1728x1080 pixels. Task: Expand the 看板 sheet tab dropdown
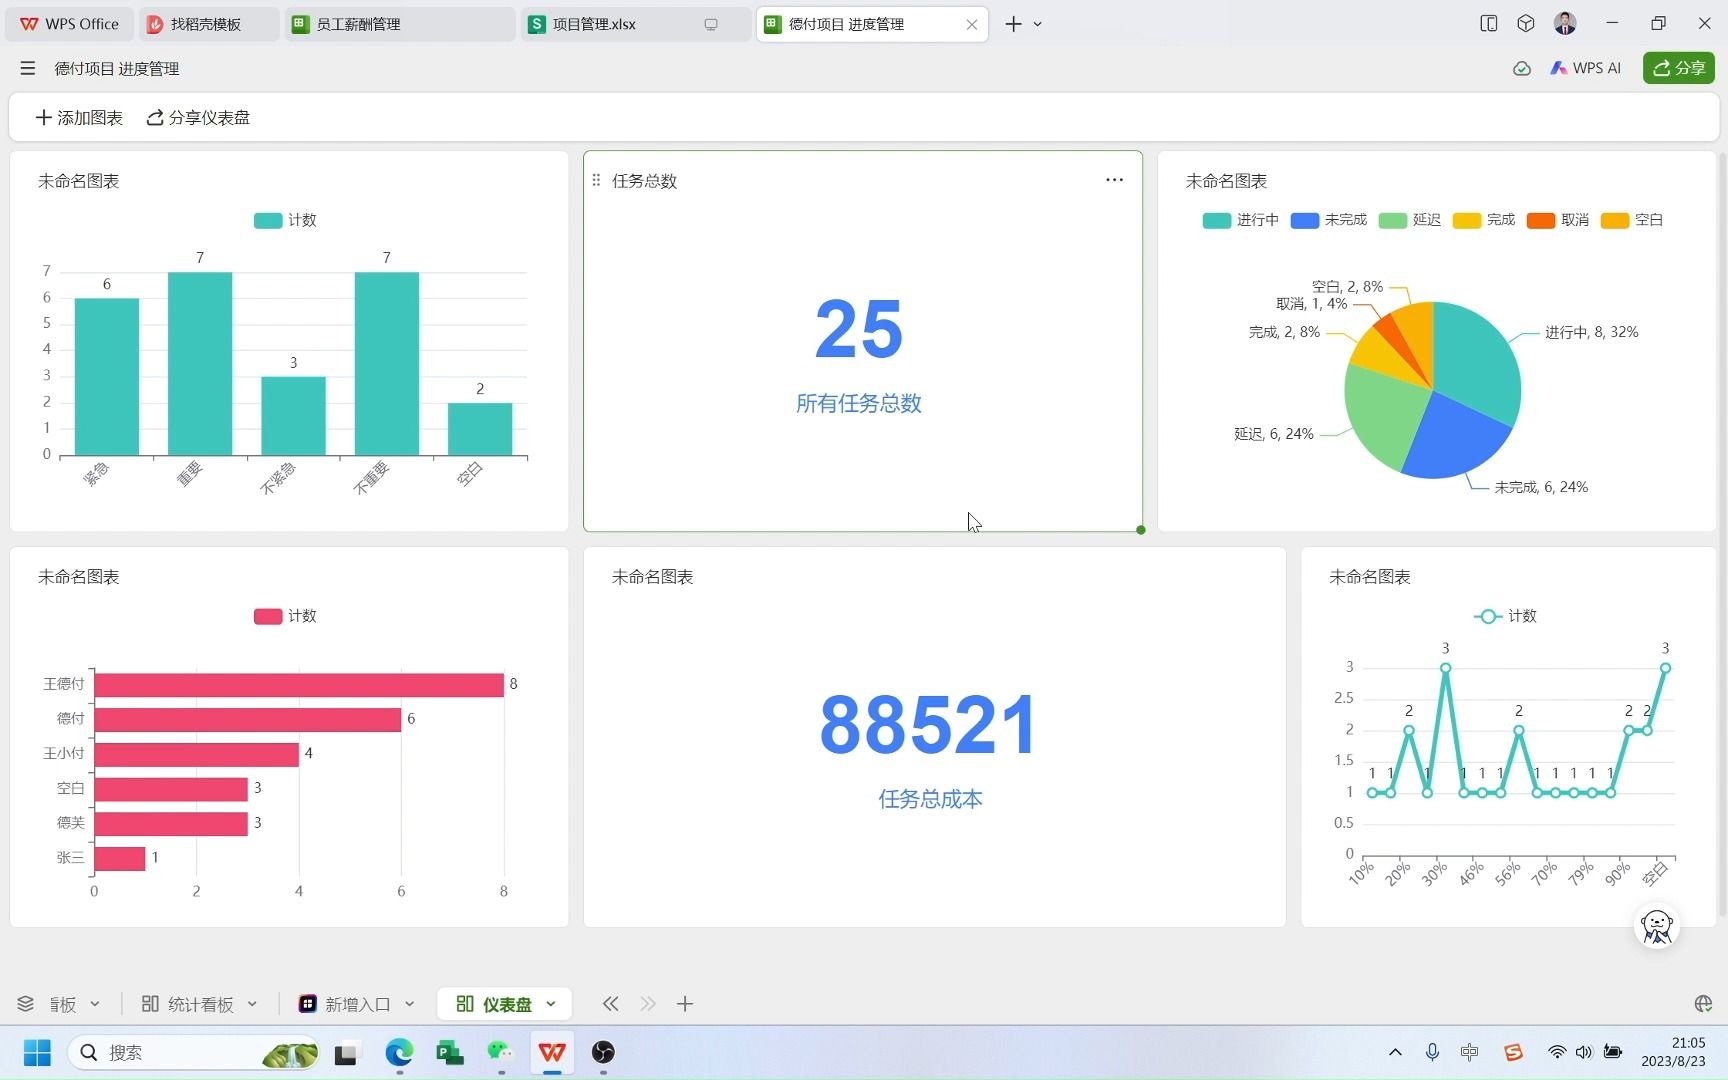(95, 1004)
